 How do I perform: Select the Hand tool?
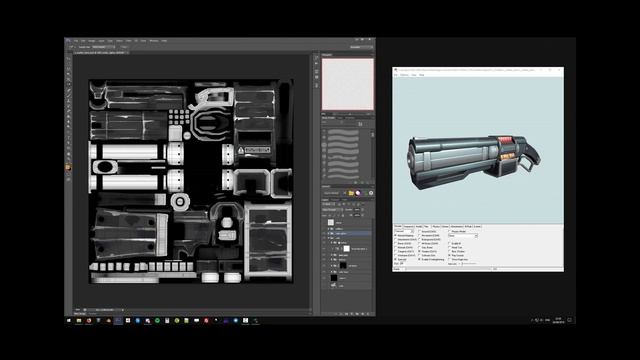coord(68,154)
